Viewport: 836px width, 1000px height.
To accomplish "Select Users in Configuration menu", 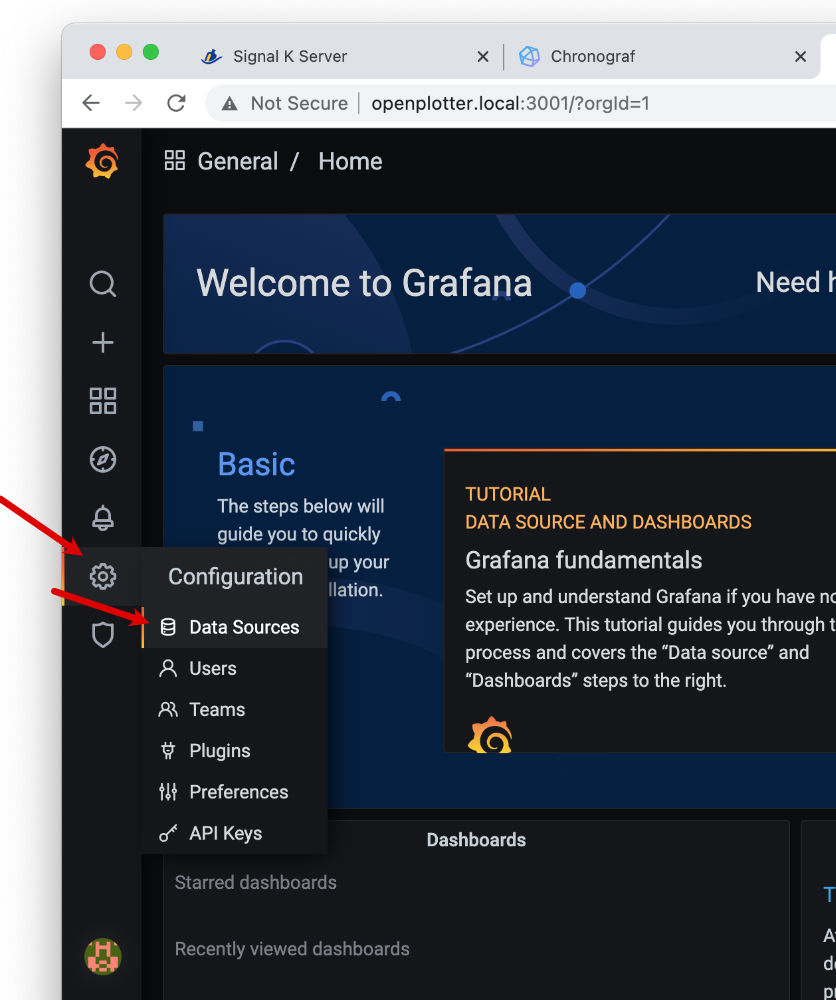I will 212,668.
